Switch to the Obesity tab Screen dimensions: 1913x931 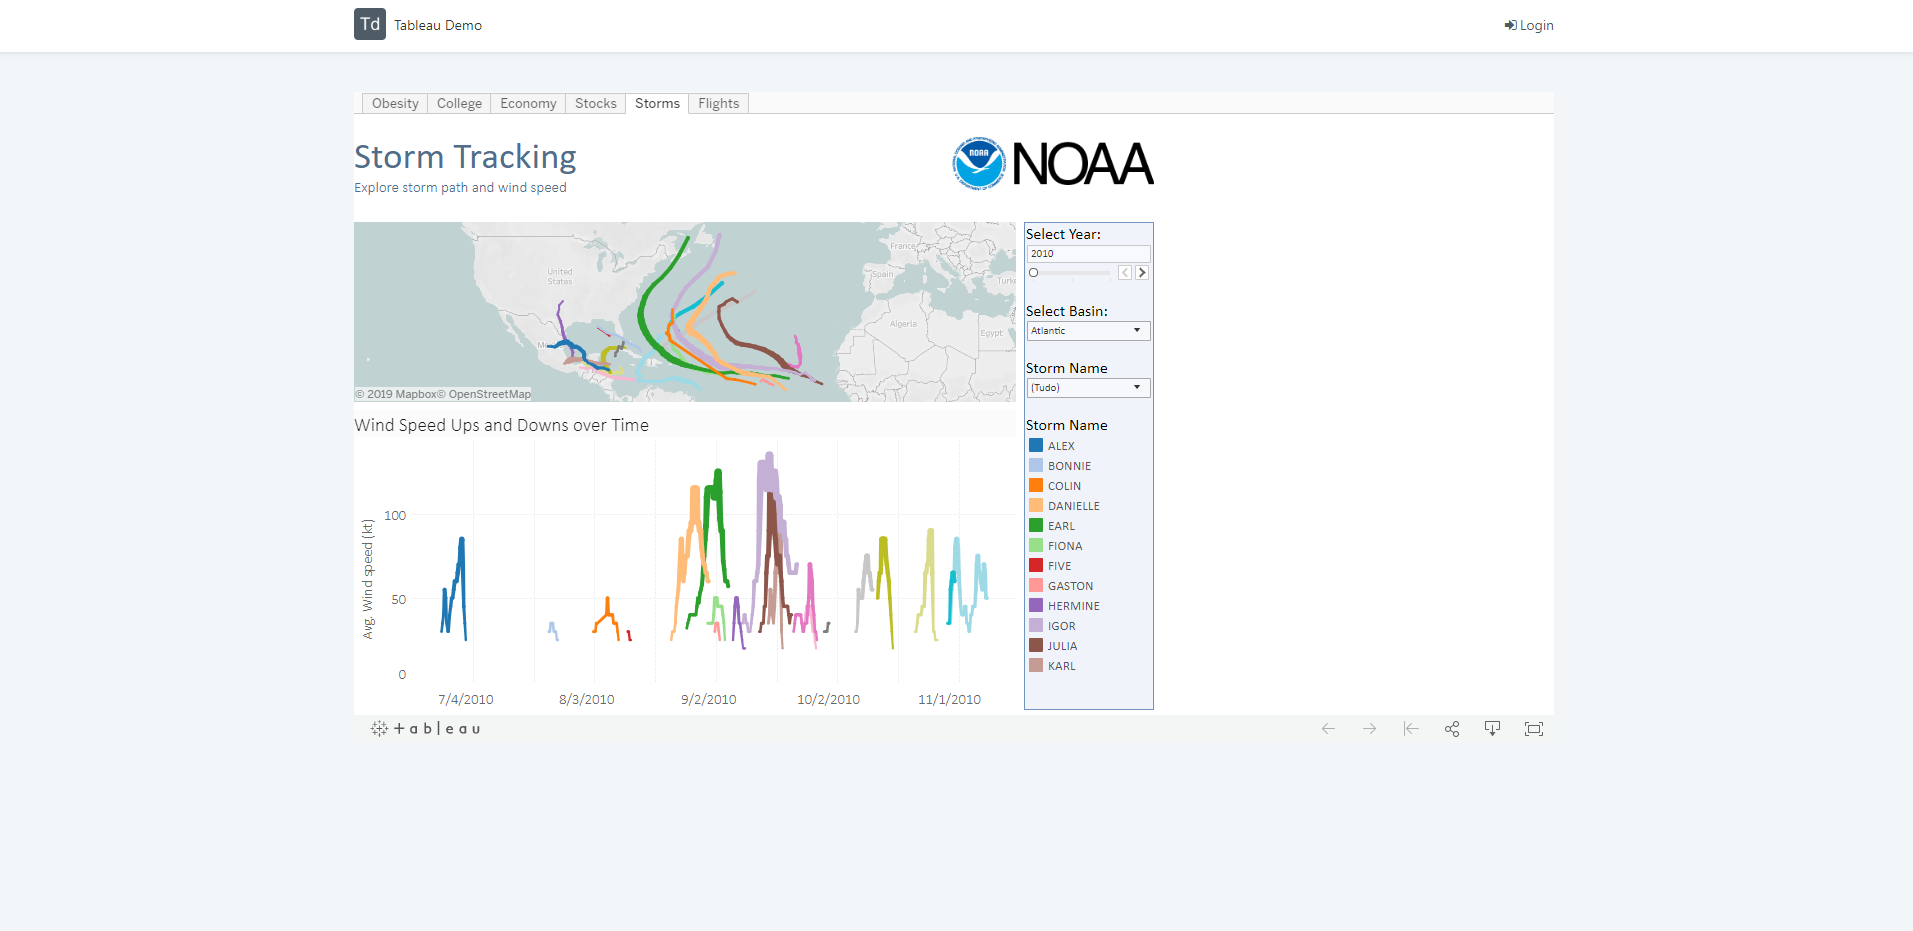click(395, 103)
